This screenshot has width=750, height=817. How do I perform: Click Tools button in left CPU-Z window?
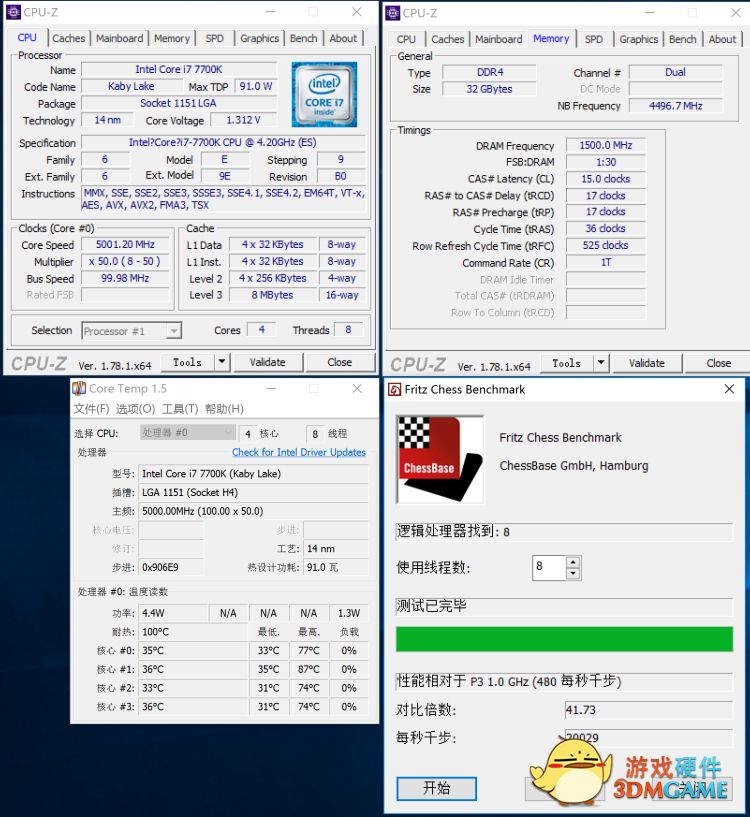(188, 362)
